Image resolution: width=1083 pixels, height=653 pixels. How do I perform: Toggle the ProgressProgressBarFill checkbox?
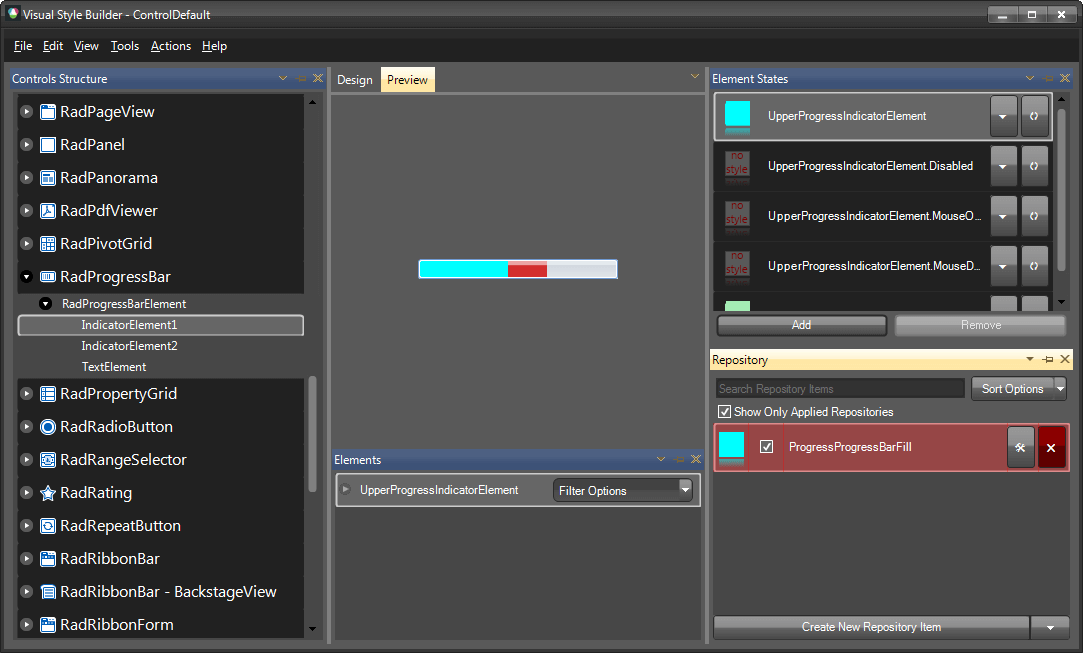768,447
